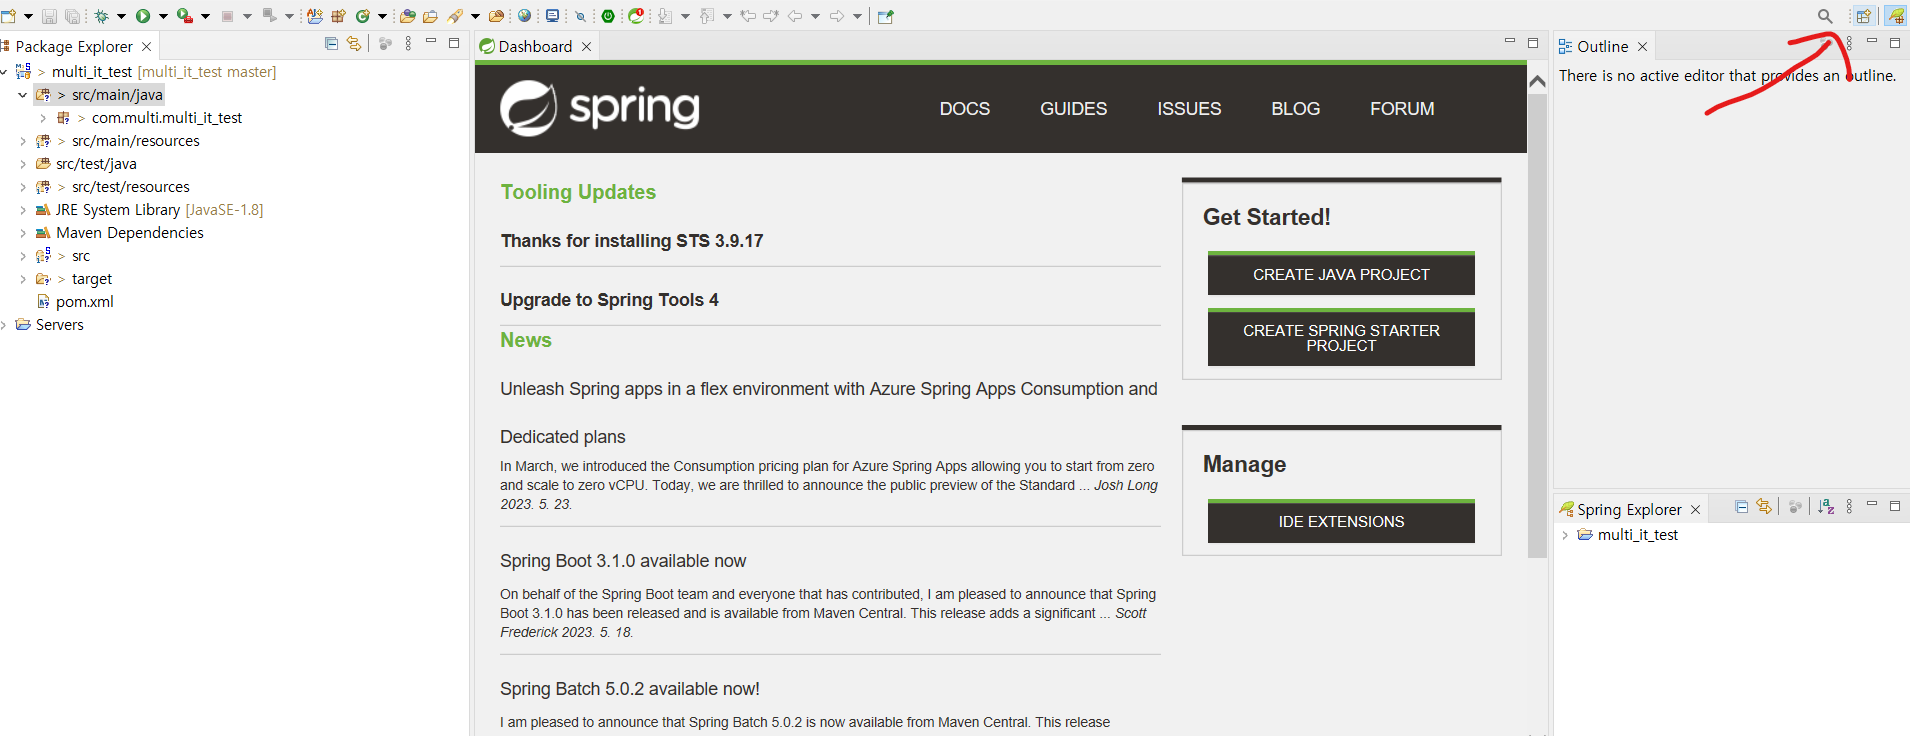The width and height of the screenshot is (1910, 736).
Task: Click the New file wizard icon
Action: (x=8, y=16)
